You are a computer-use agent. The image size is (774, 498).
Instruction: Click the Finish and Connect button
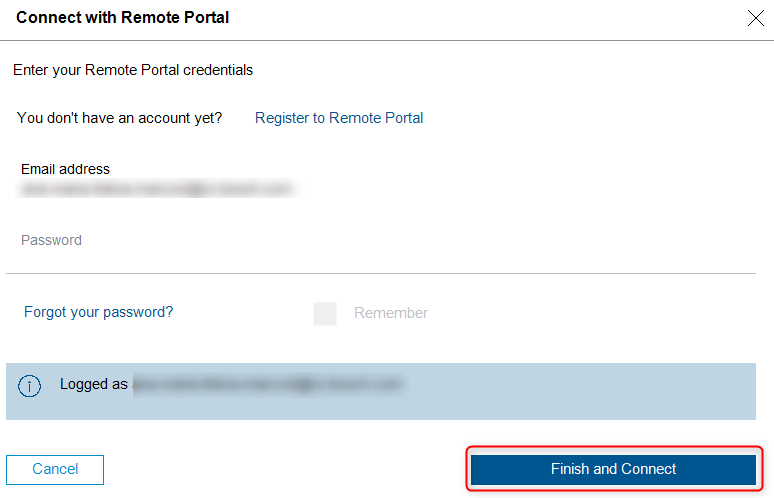(x=613, y=469)
